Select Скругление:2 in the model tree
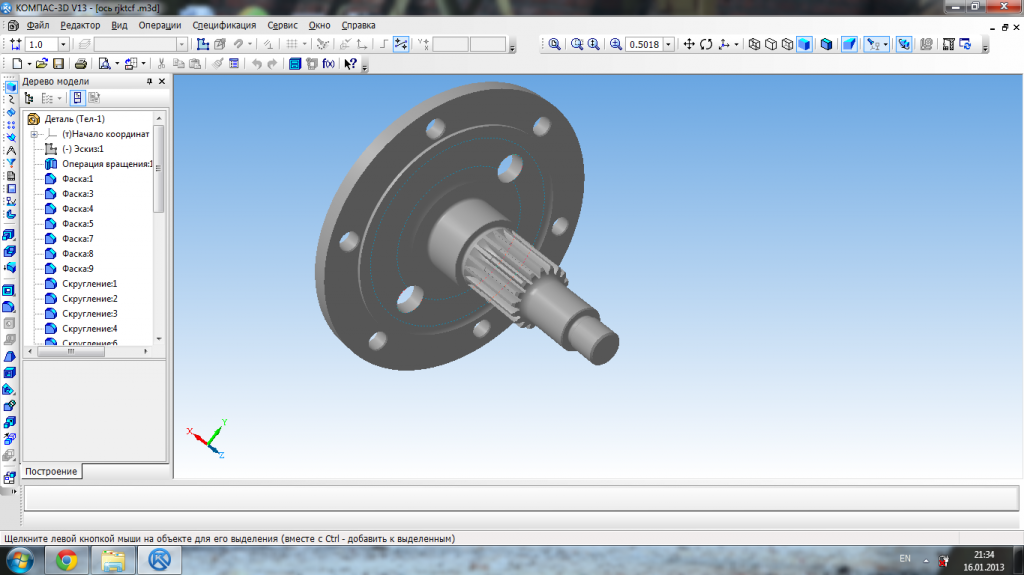Image resolution: width=1024 pixels, height=575 pixels. click(89, 299)
